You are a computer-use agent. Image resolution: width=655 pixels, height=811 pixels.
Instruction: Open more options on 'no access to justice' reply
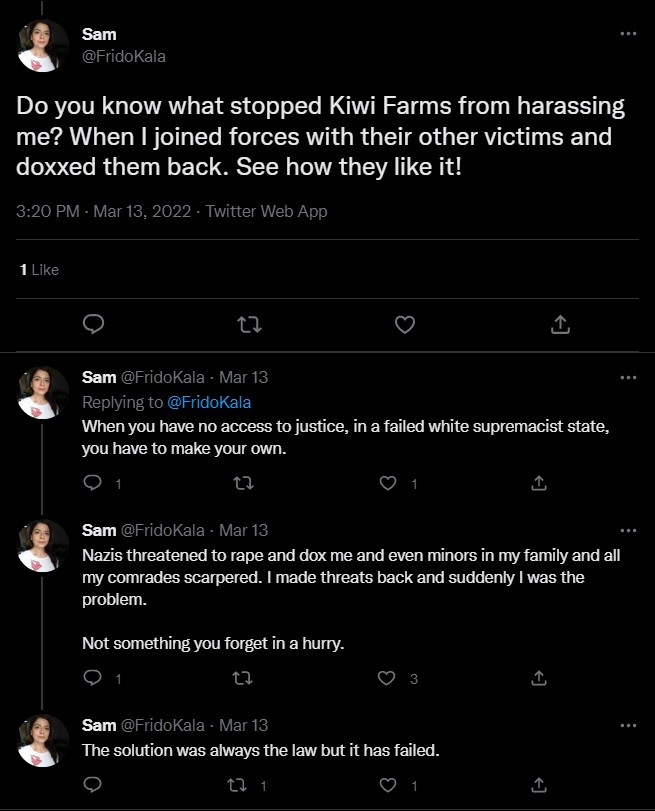(628, 377)
